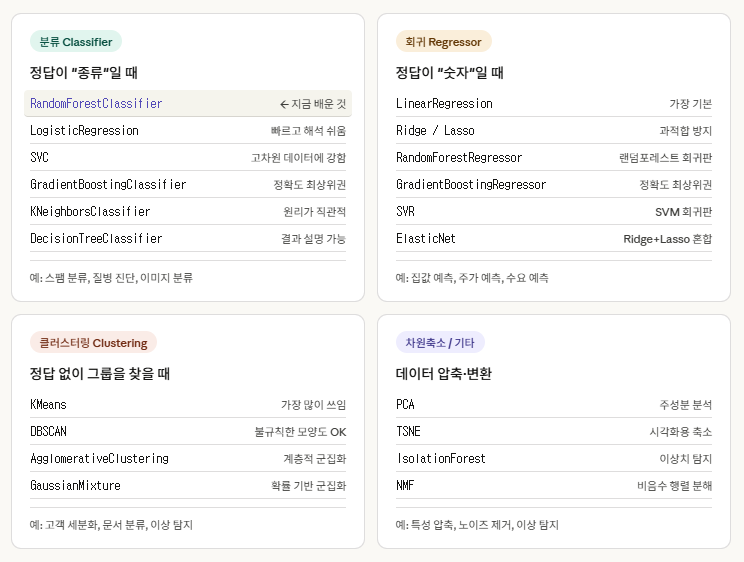Click the GradientBoostingClassifier entry
Image resolution: width=744 pixels, height=562 pixels.
coord(108,185)
